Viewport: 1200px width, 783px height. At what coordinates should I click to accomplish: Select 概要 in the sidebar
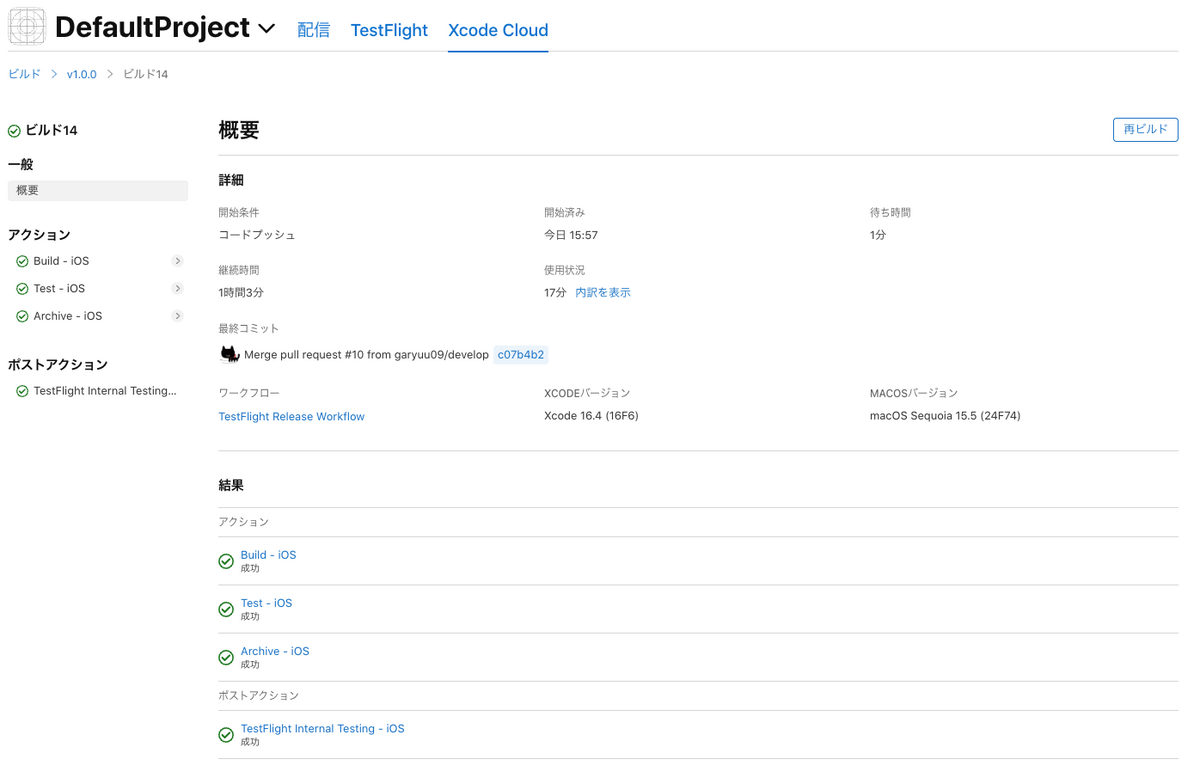(98, 190)
